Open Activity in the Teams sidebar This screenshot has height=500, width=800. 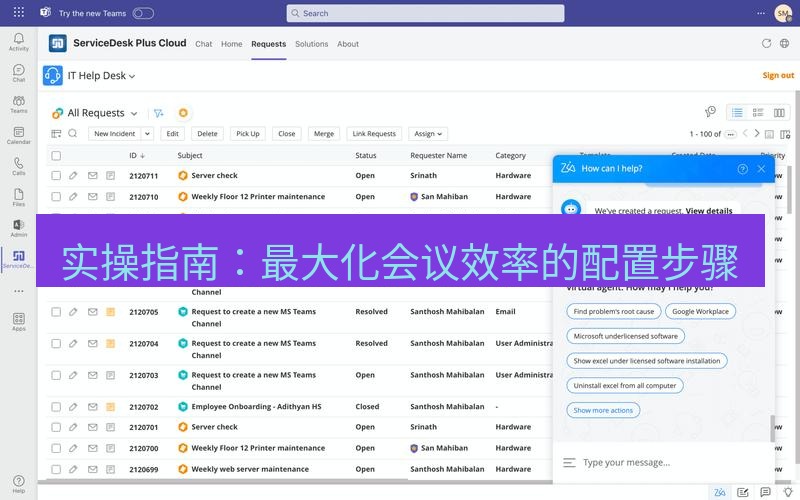(19, 42)
